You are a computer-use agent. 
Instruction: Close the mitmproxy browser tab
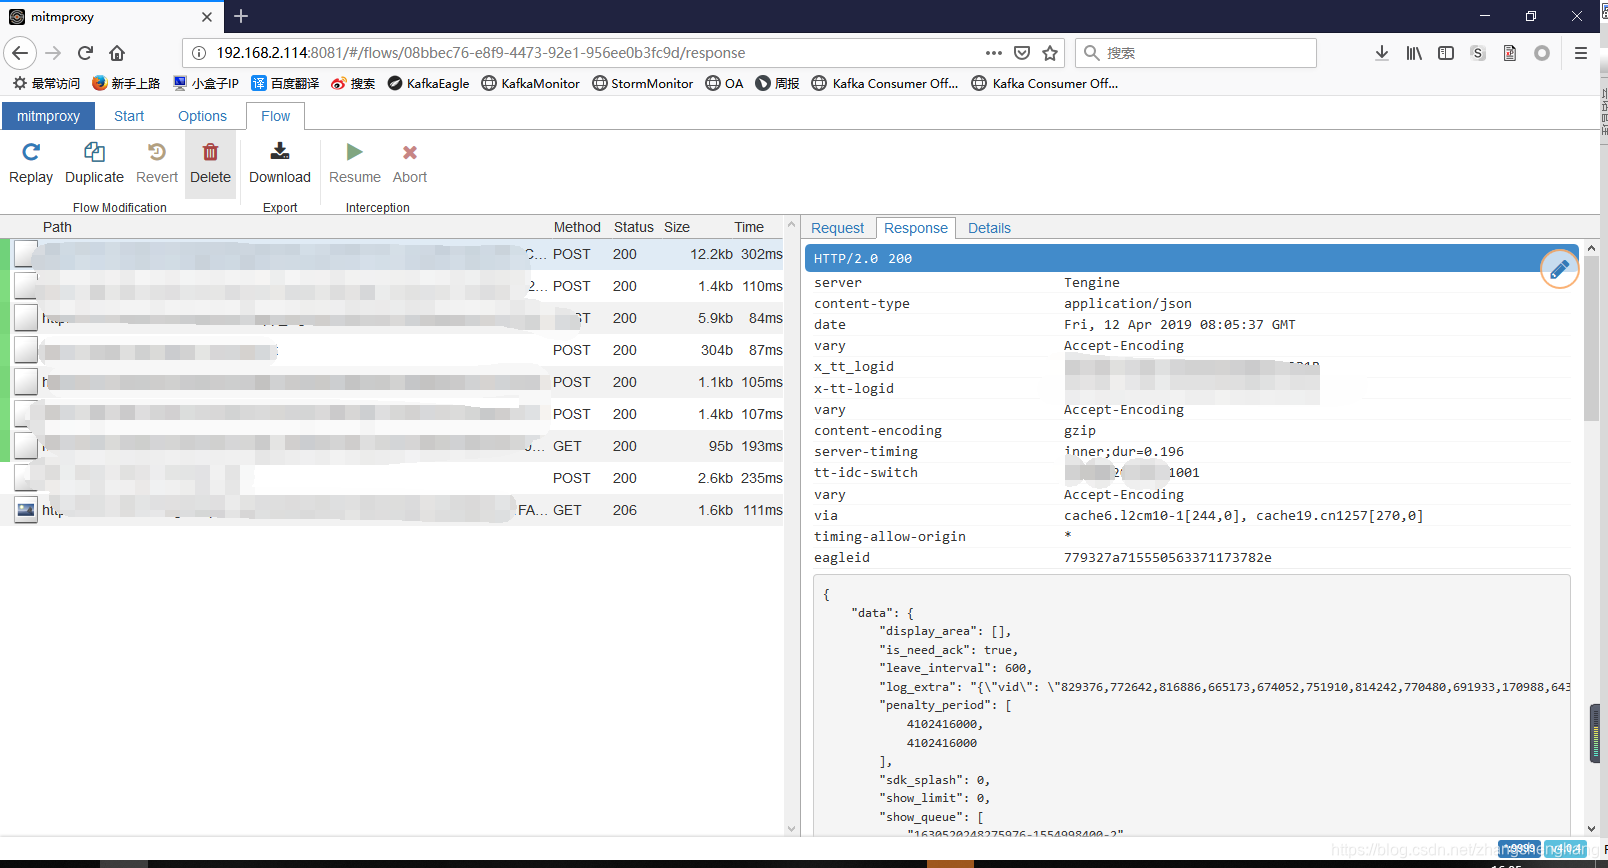pyautogui.click(x=207, y=17)
